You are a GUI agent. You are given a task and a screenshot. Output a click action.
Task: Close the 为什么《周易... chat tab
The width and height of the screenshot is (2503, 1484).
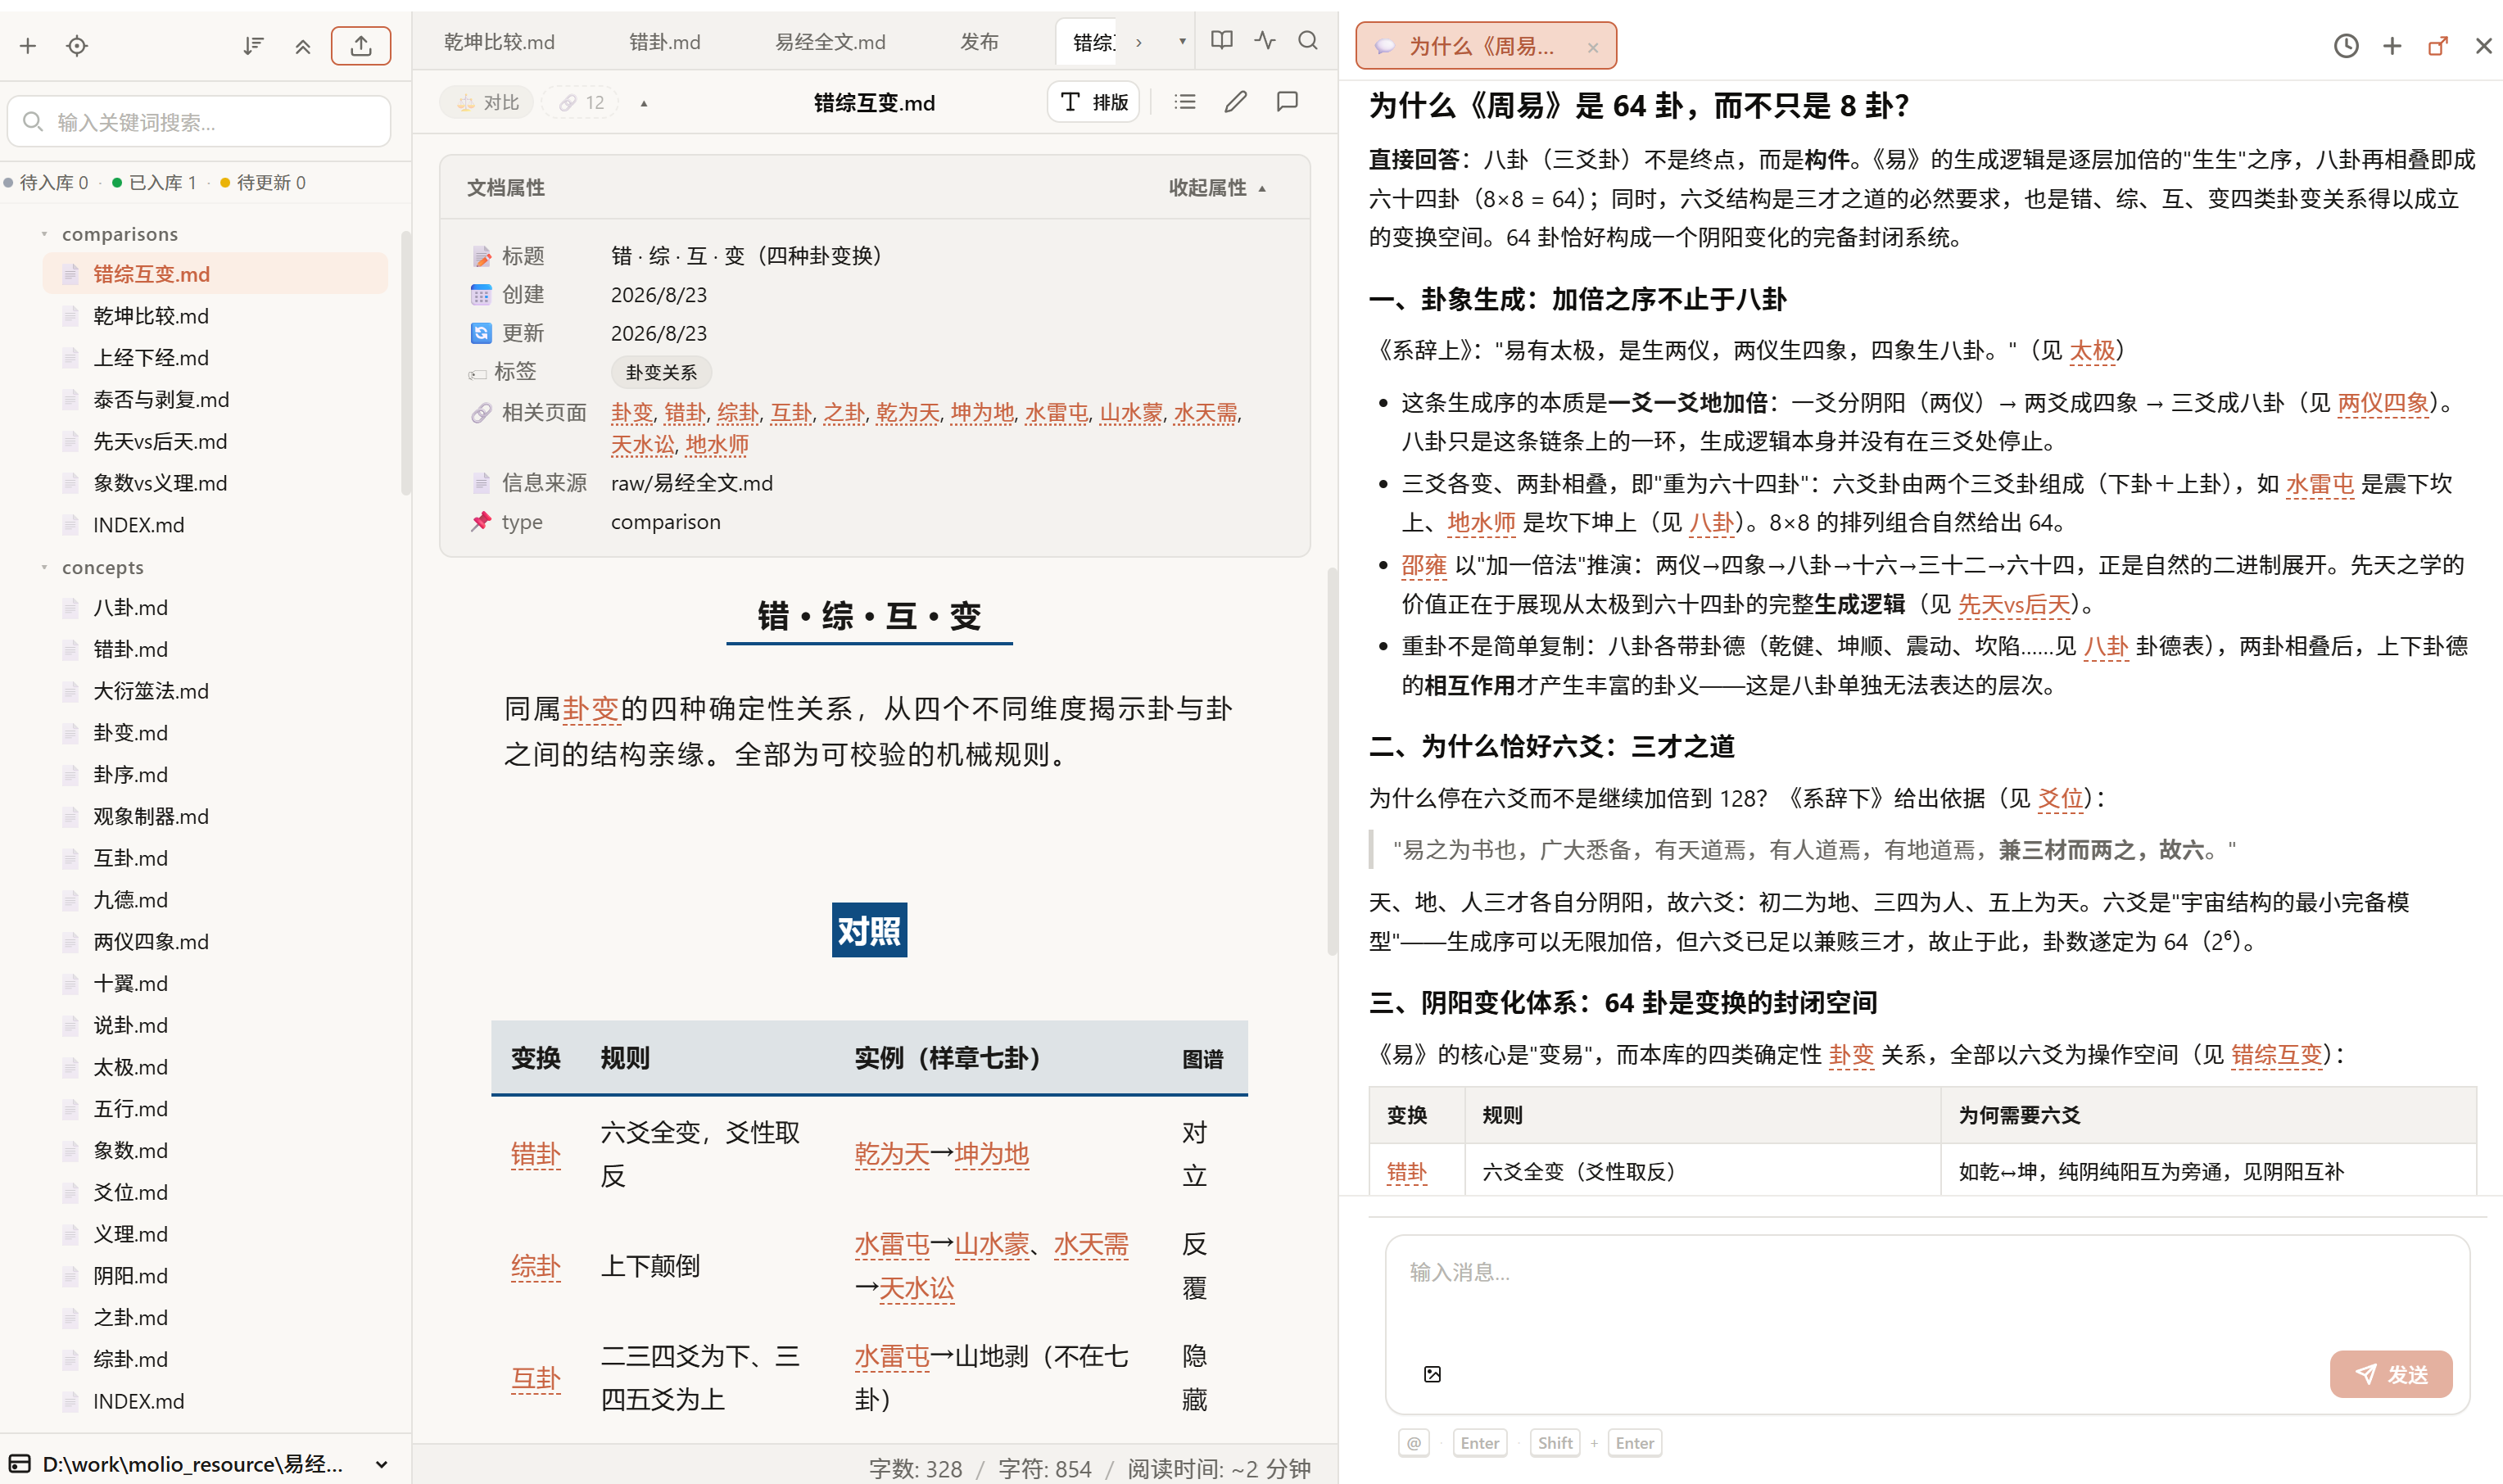[x=1593, y=47]
